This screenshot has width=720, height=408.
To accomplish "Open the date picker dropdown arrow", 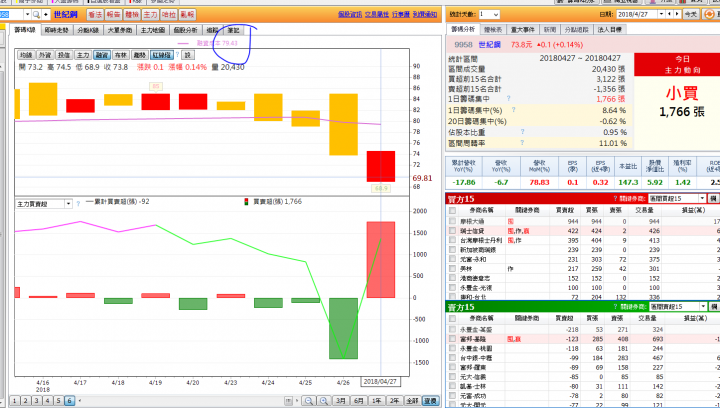I will click(x=661, y=14).
